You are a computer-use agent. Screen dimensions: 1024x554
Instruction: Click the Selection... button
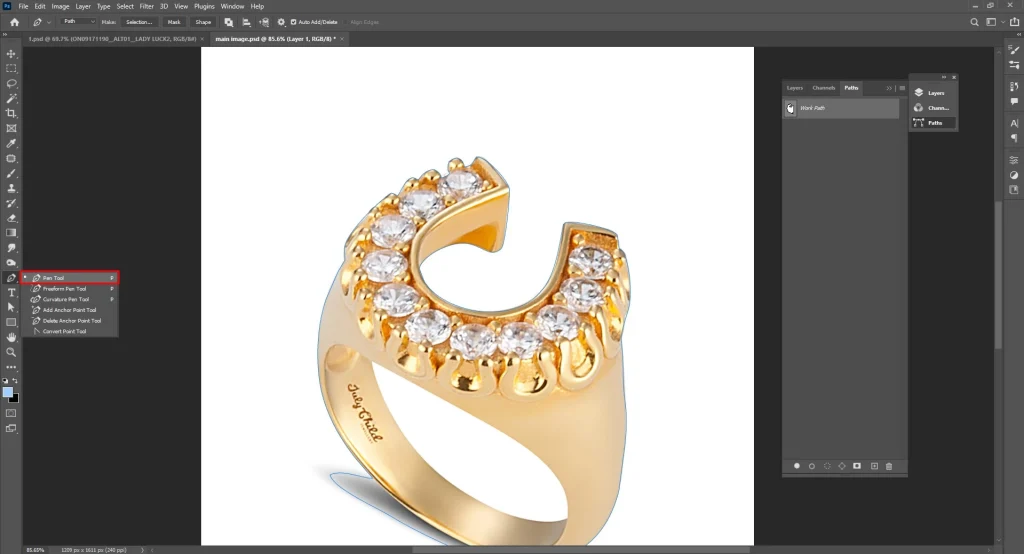point(139,21)
